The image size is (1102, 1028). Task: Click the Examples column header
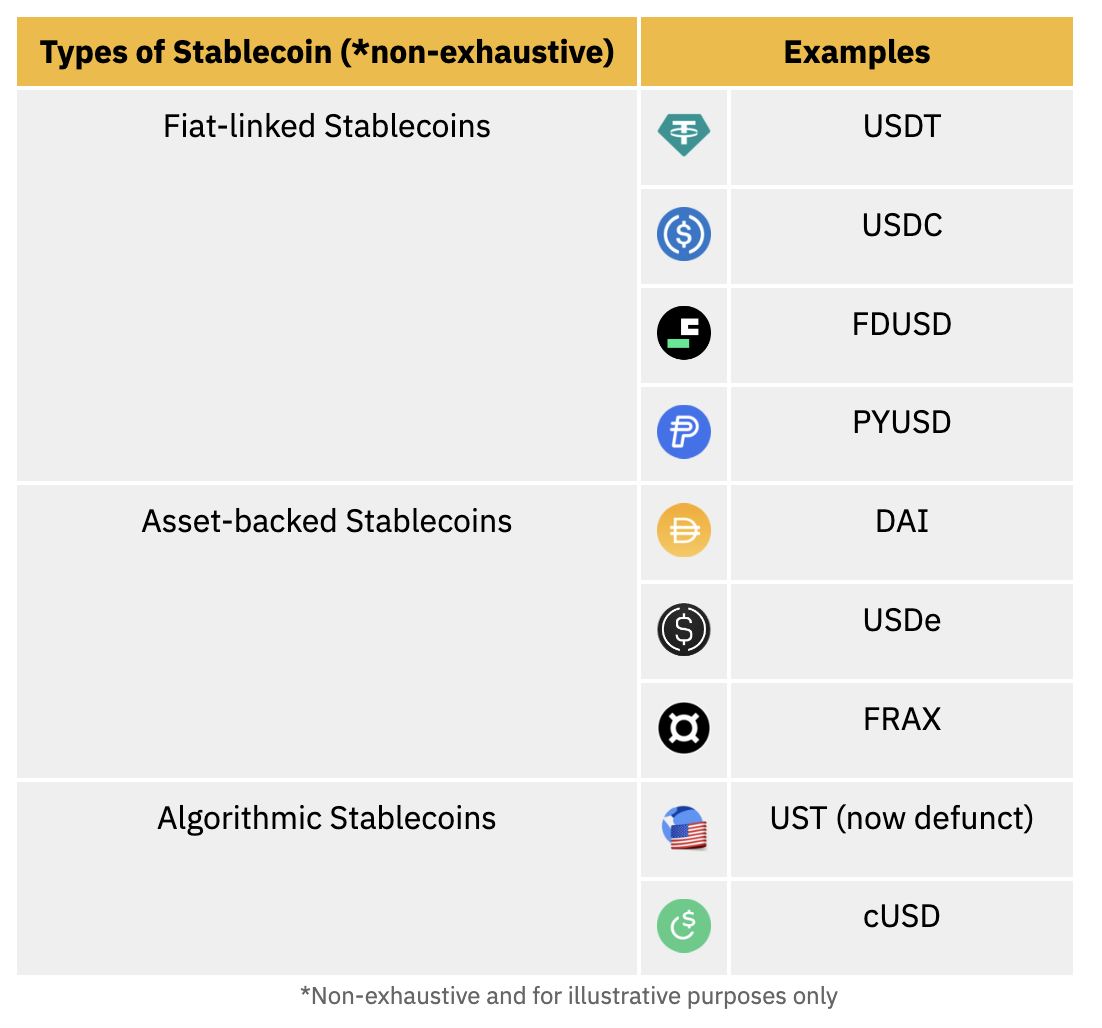(x=857, y=52)
